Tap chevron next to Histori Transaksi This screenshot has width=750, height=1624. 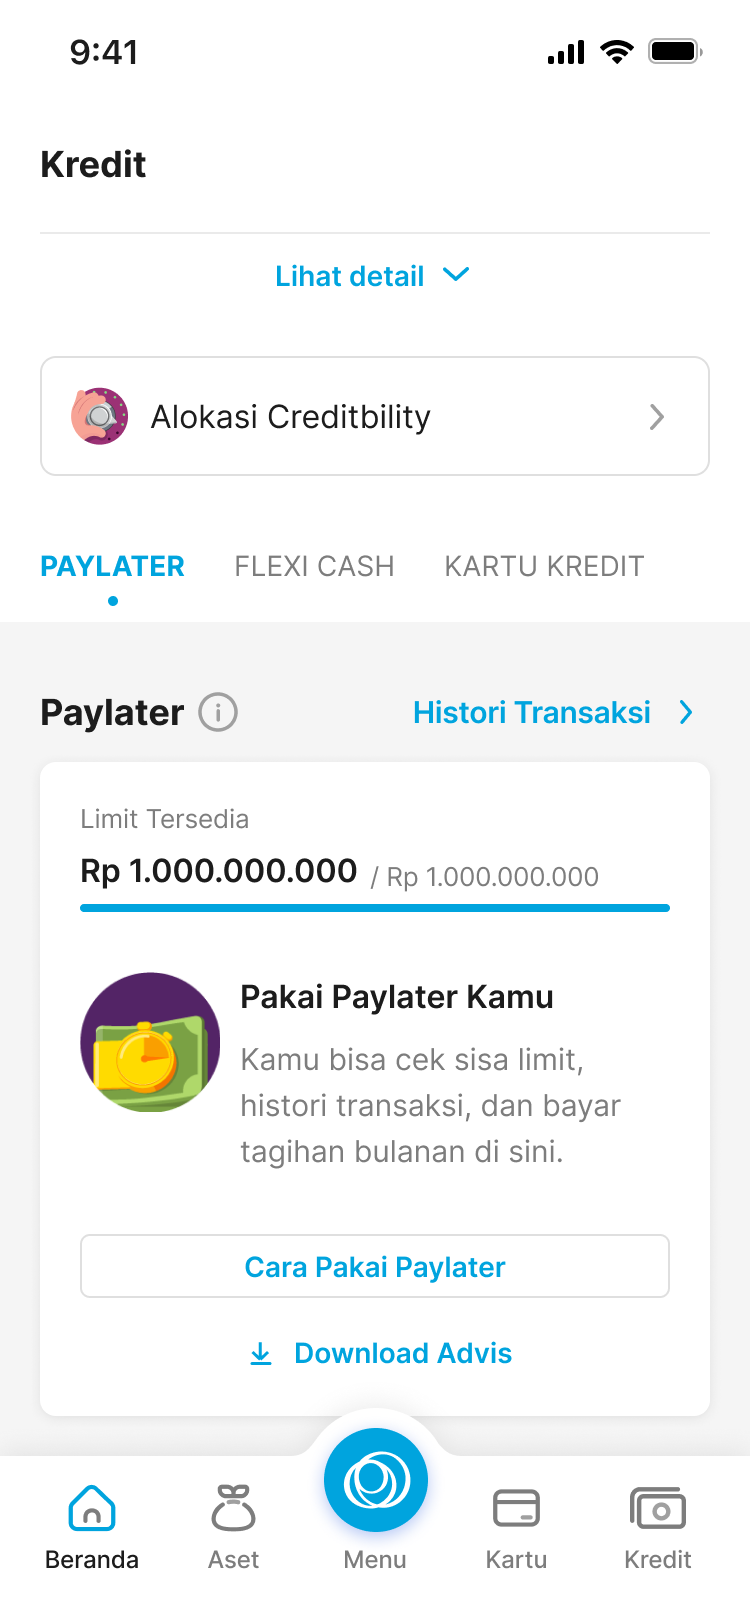686,713
